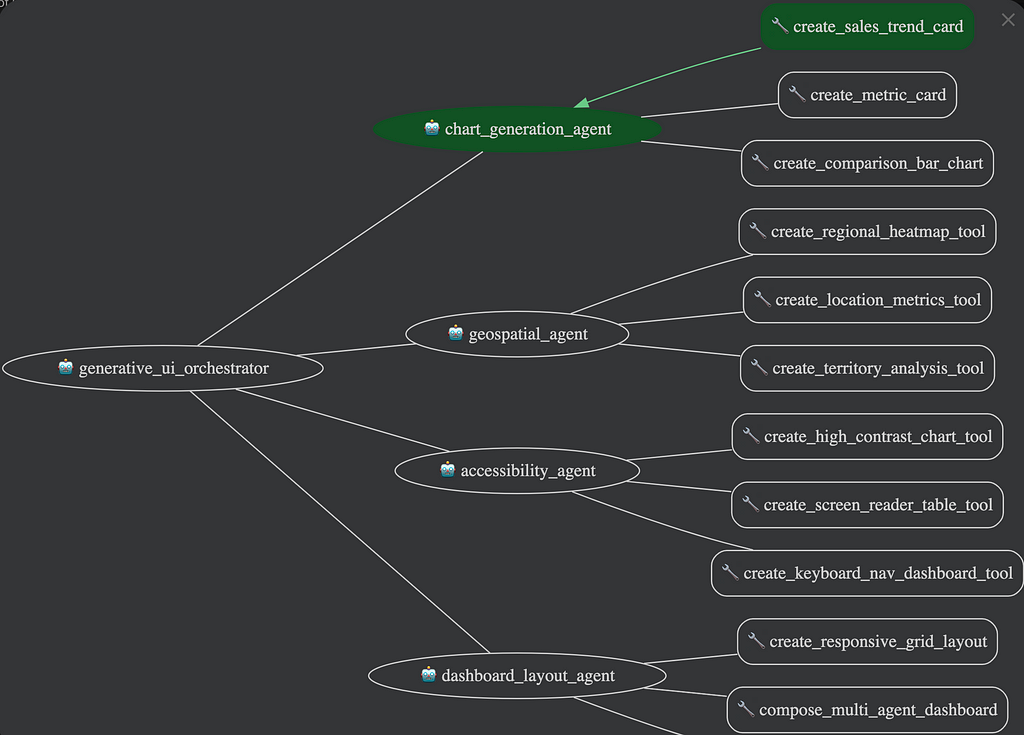Click the create_comparison_bar_chart tool label

click(x=878, y=163)
